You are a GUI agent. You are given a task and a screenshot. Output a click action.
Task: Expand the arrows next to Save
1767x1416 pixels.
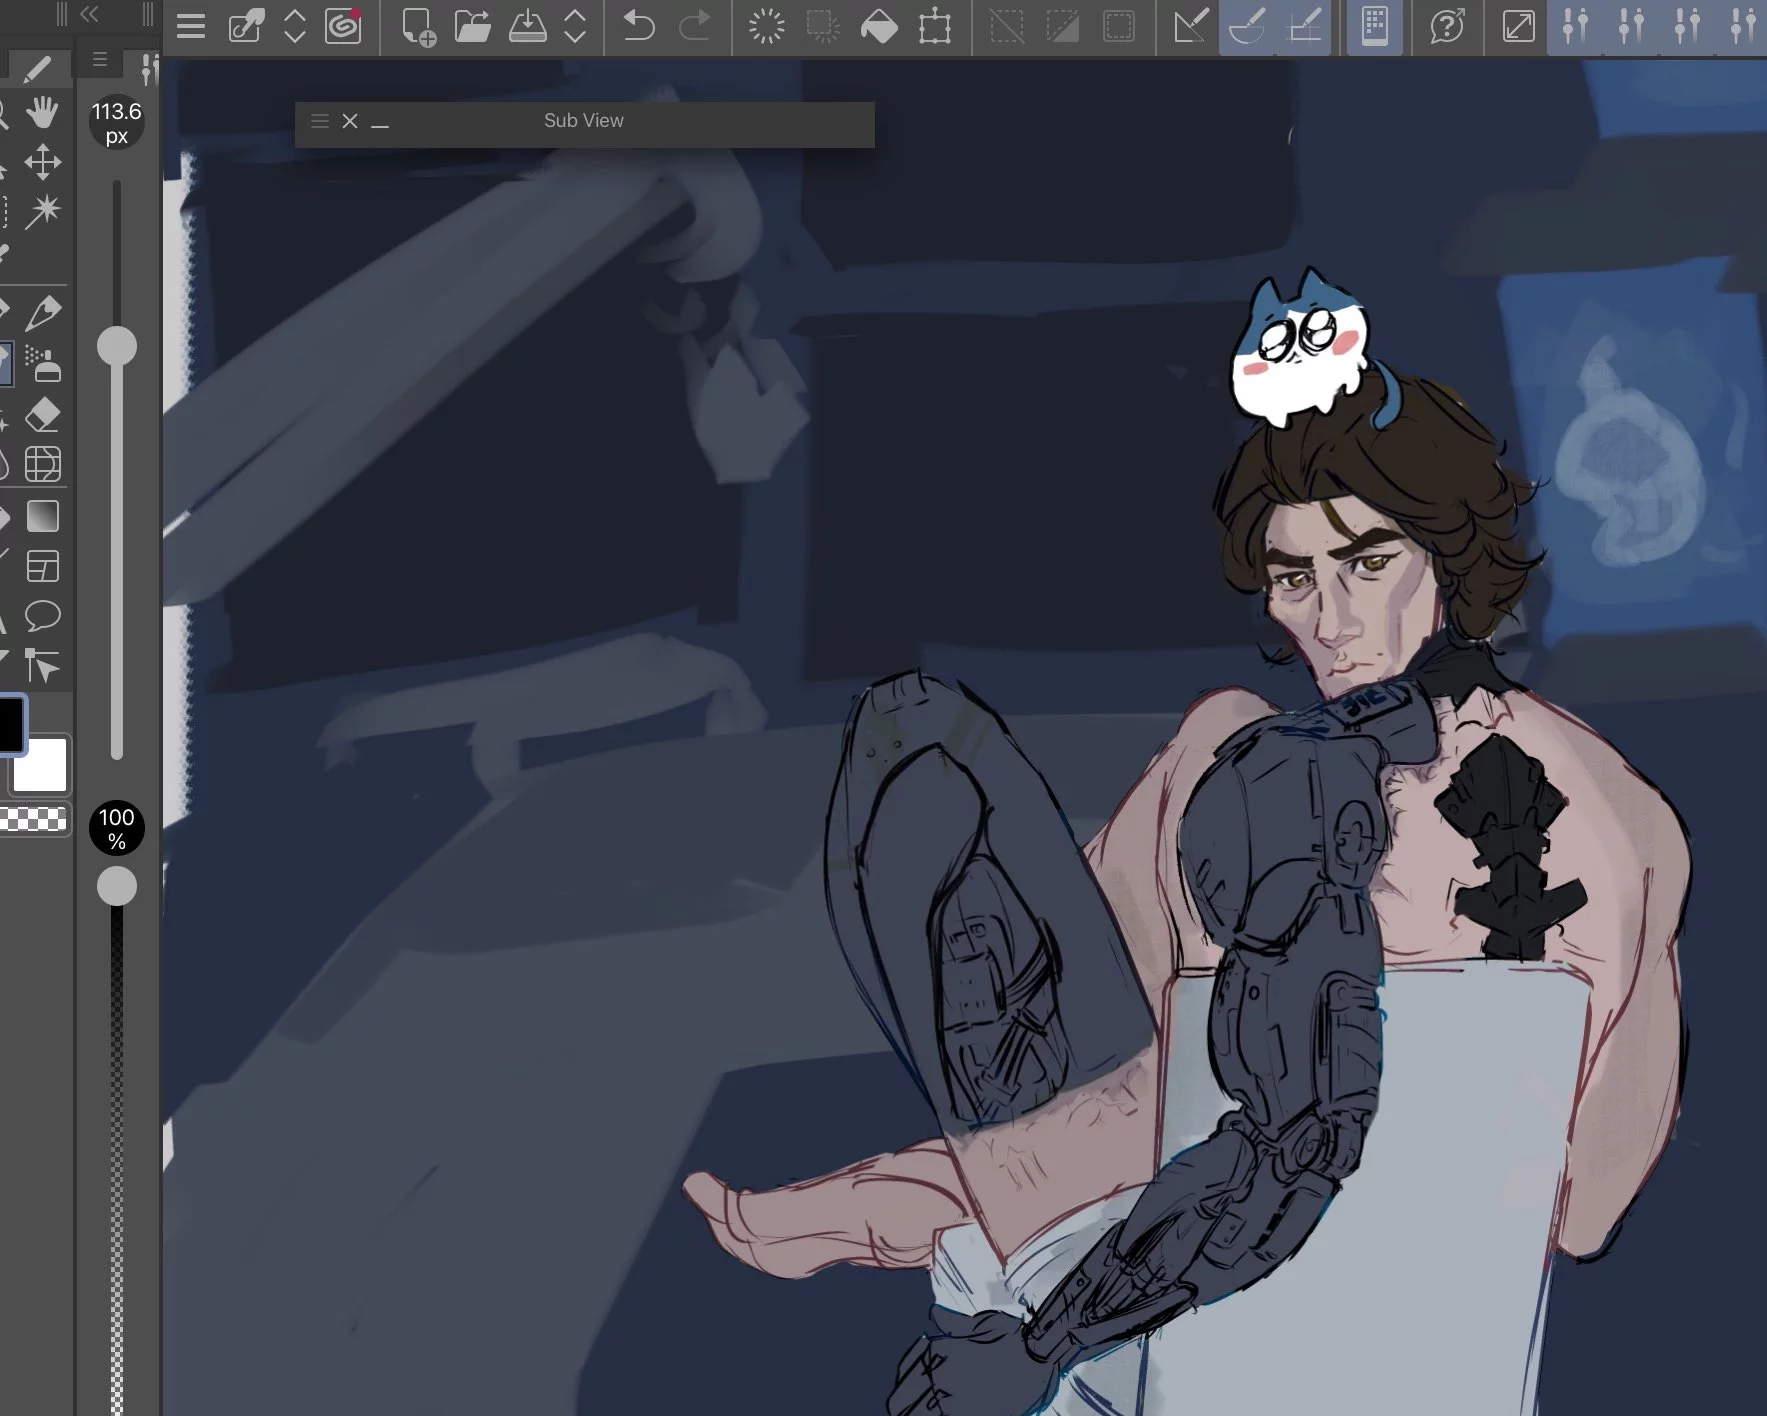pyautogui.click(x=575, y=26)
